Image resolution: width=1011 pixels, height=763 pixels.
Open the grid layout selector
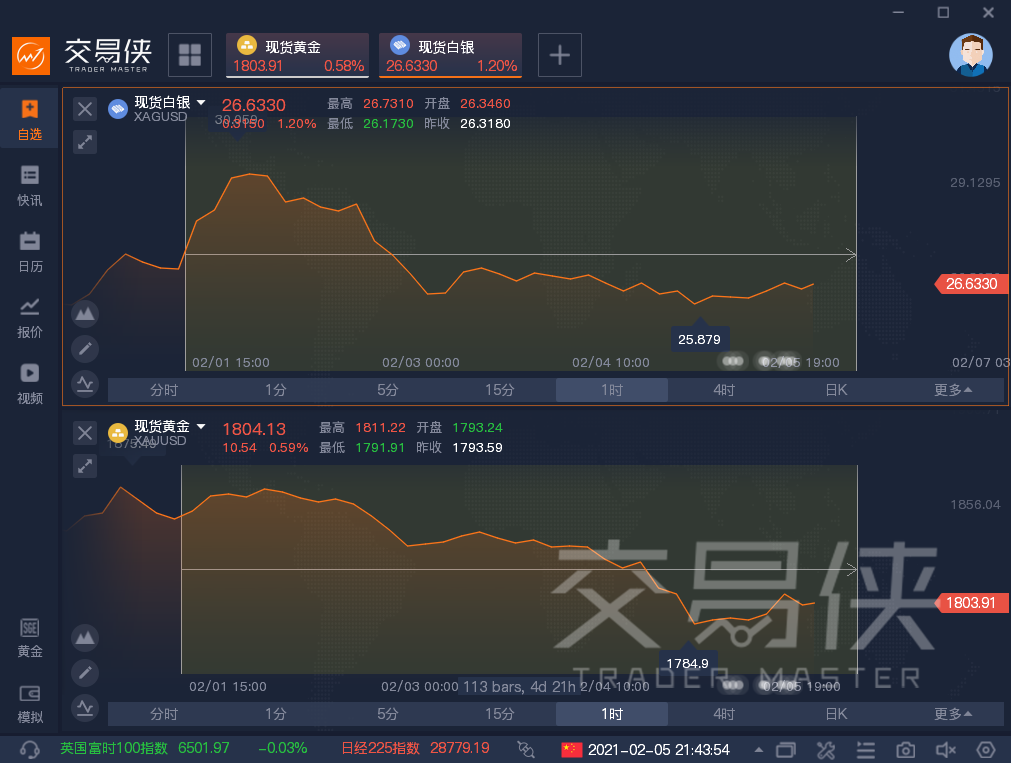coord(190,55)
